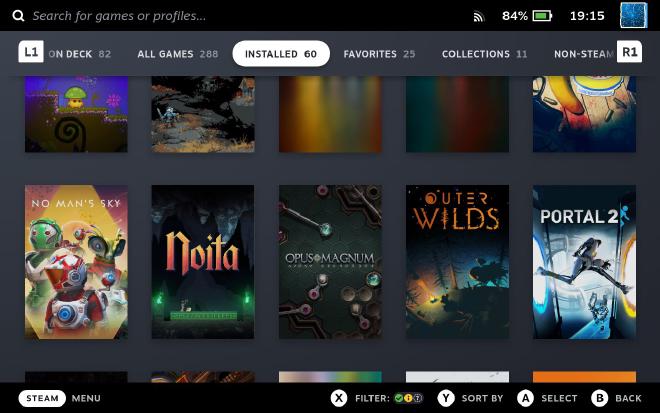The height and width of the screenshot is (413, 660).
Task: Click the search magnifier icon
Action: pyautogui.click(x=18, y=16)
